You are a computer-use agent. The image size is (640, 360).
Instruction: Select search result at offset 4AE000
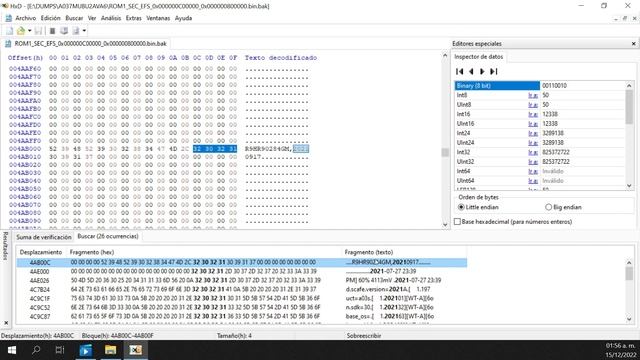242,271
